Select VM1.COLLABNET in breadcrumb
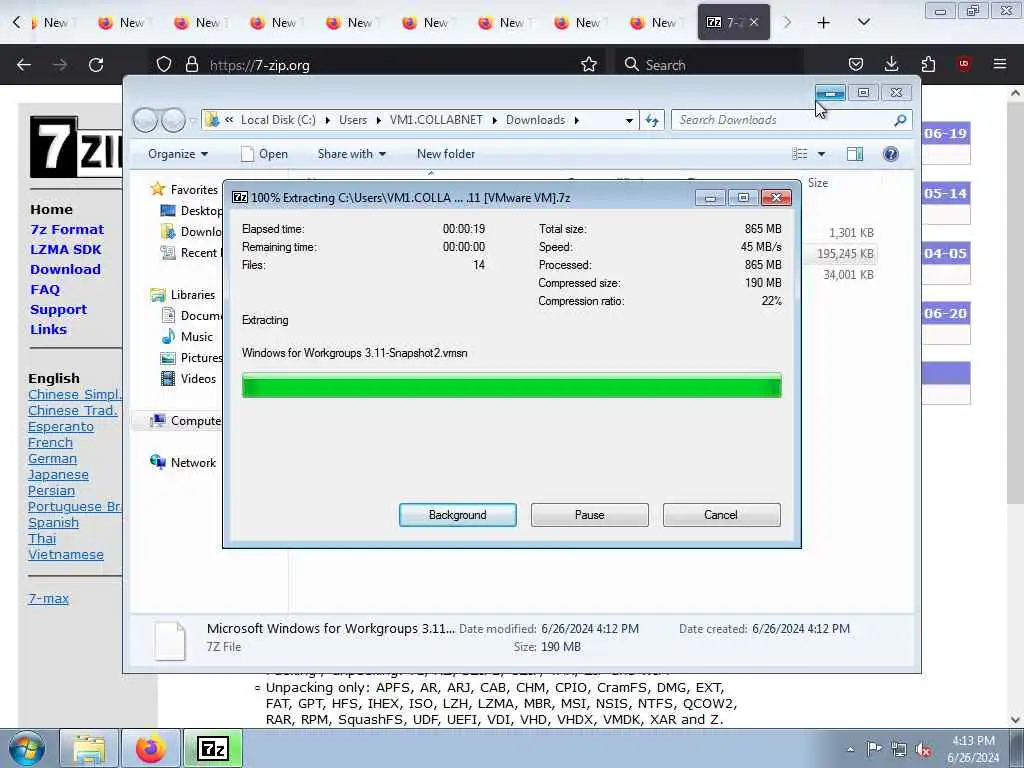The width and height of the screenshot is (1024, 768). click(436, 120)
